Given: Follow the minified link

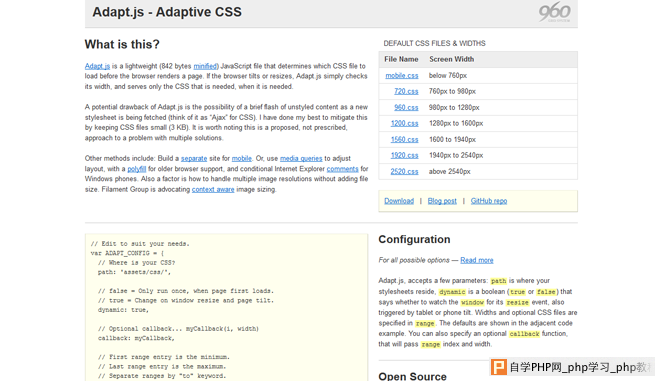Looking at the screenshot, I should click(x=205, y=66).
